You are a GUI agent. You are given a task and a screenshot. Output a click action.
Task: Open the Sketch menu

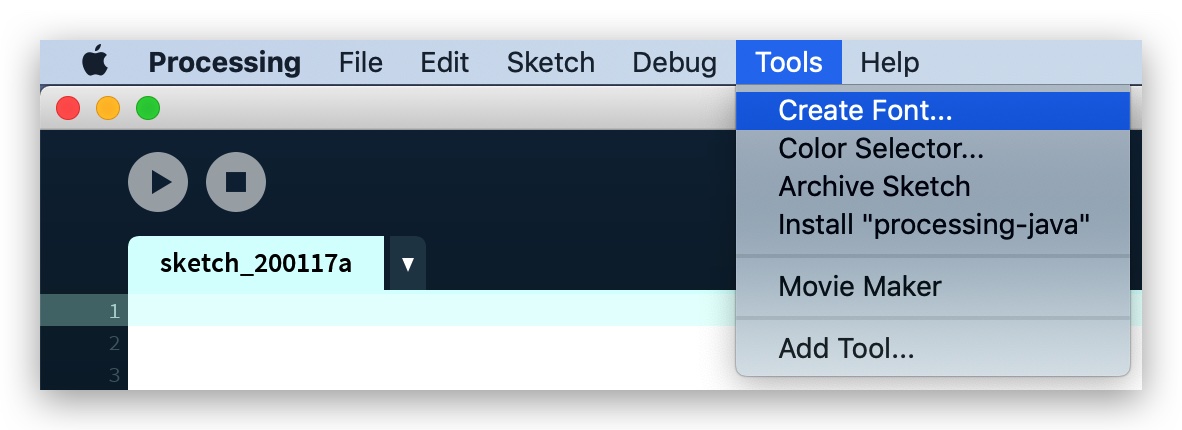[x=550, y=62]
